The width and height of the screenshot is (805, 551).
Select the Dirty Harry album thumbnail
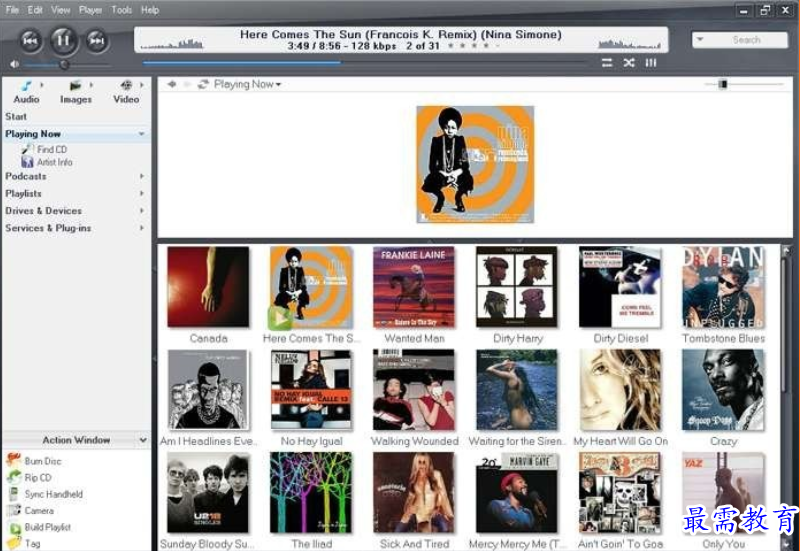point(517,287)
